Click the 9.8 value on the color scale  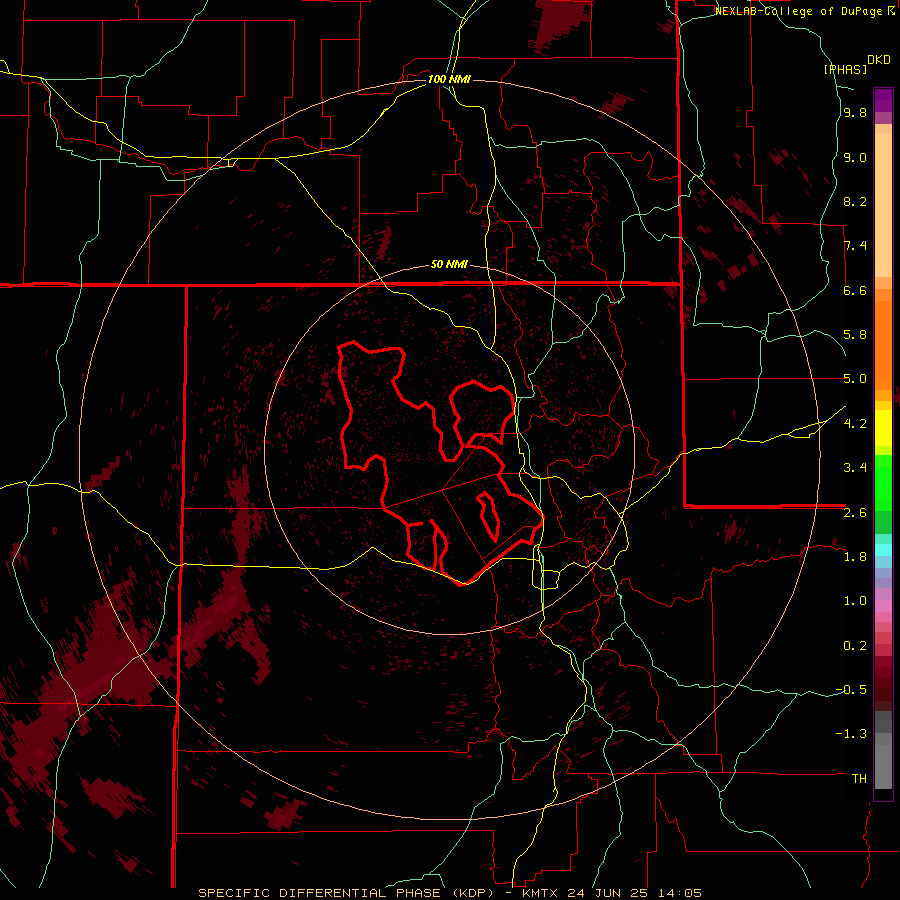click(x=855, y=113)
